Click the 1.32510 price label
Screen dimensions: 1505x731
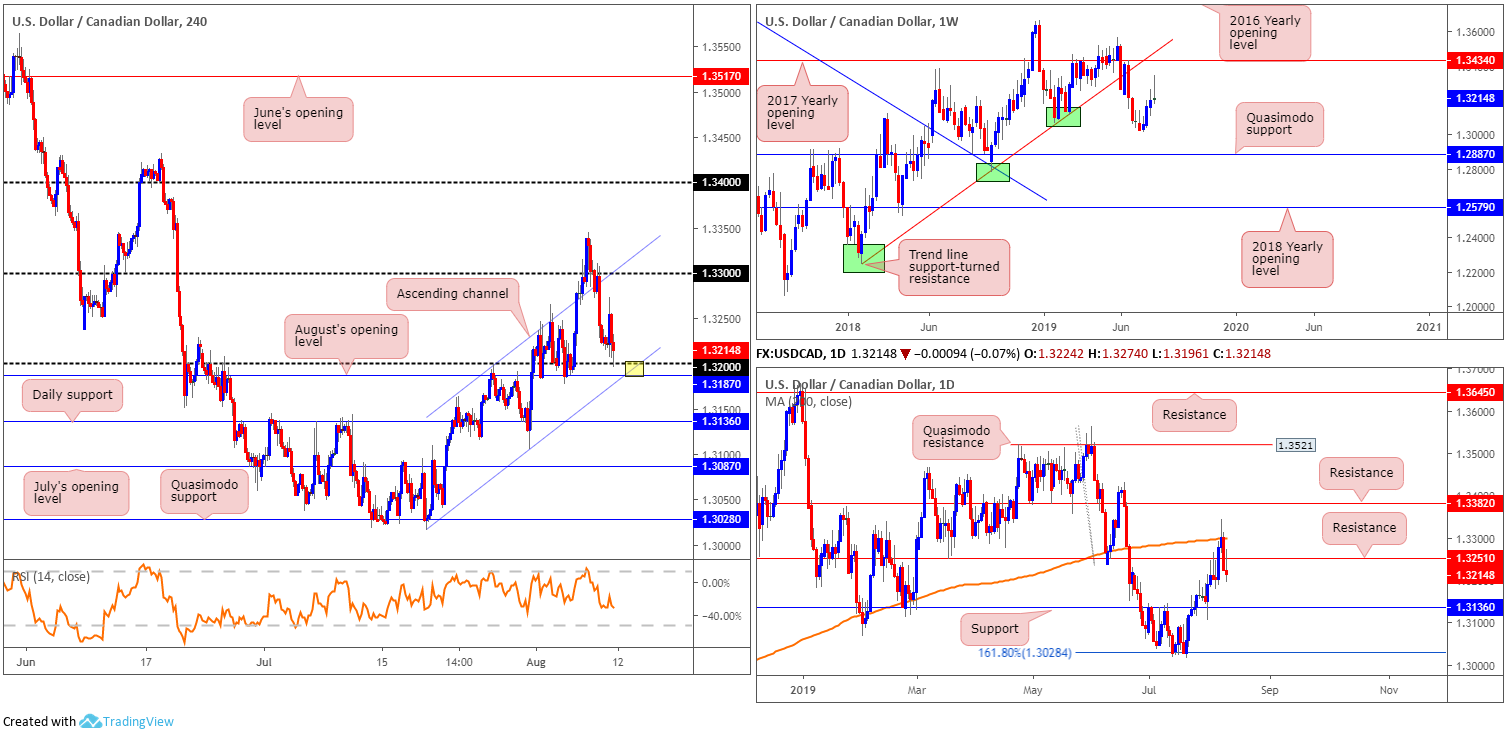[x=1475, y=558]
